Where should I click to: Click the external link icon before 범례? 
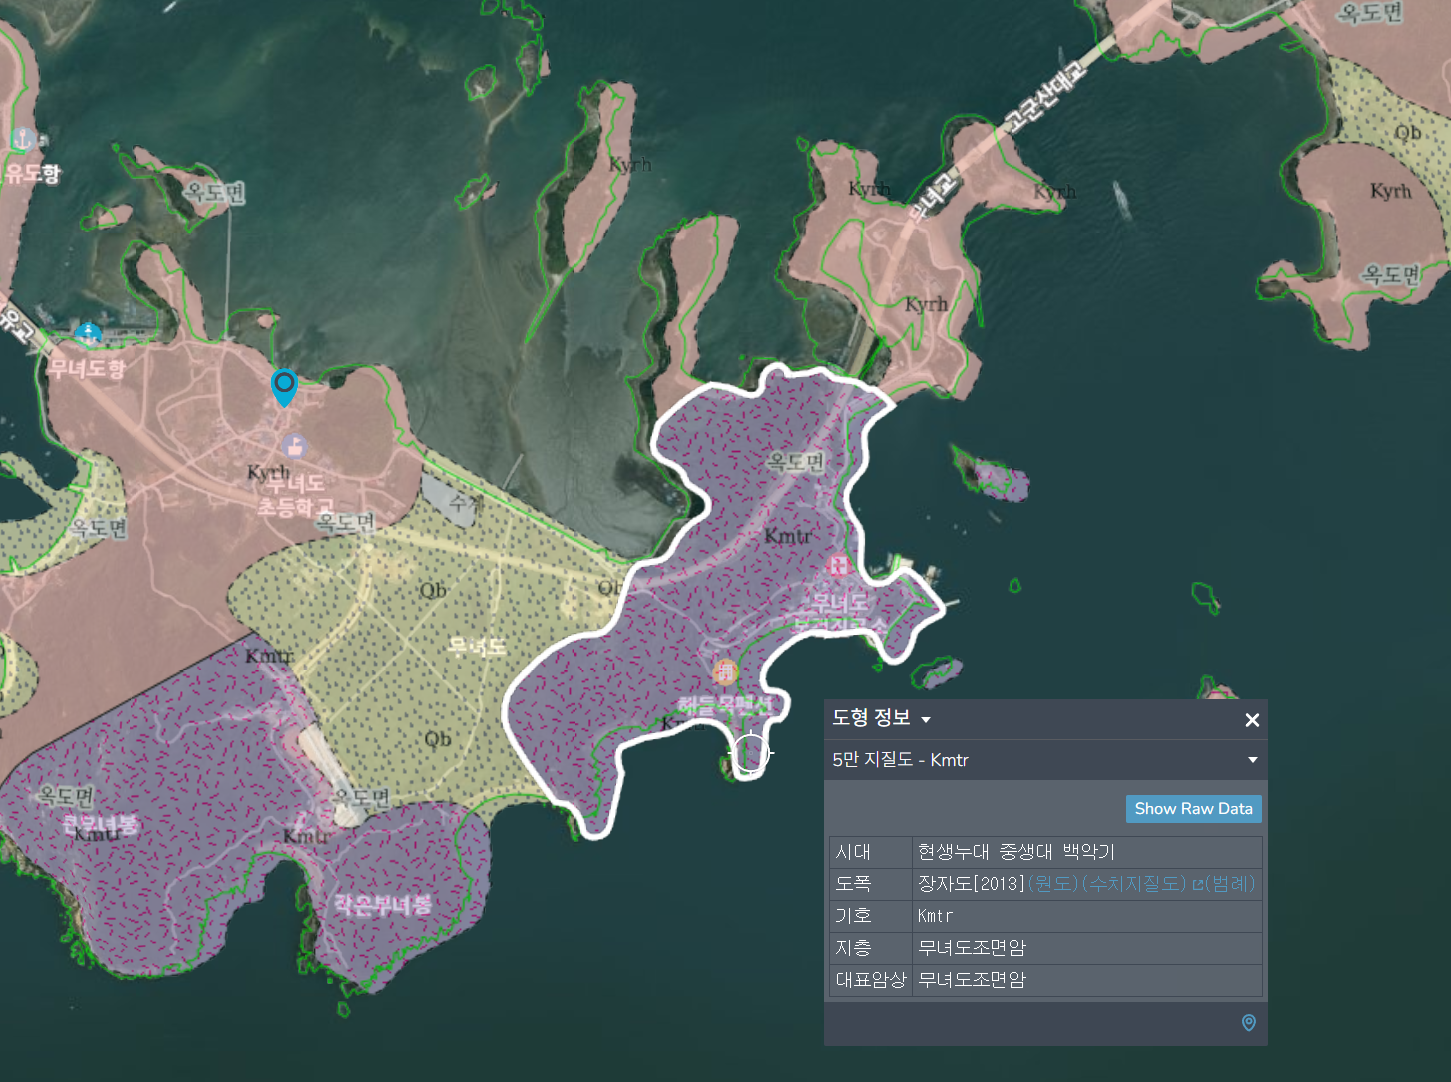(x=1198, y=884)
